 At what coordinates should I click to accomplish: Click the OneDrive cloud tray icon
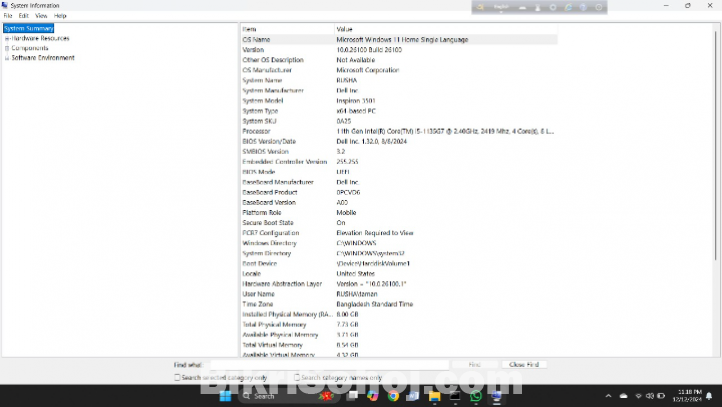click(x=623, y=396)
